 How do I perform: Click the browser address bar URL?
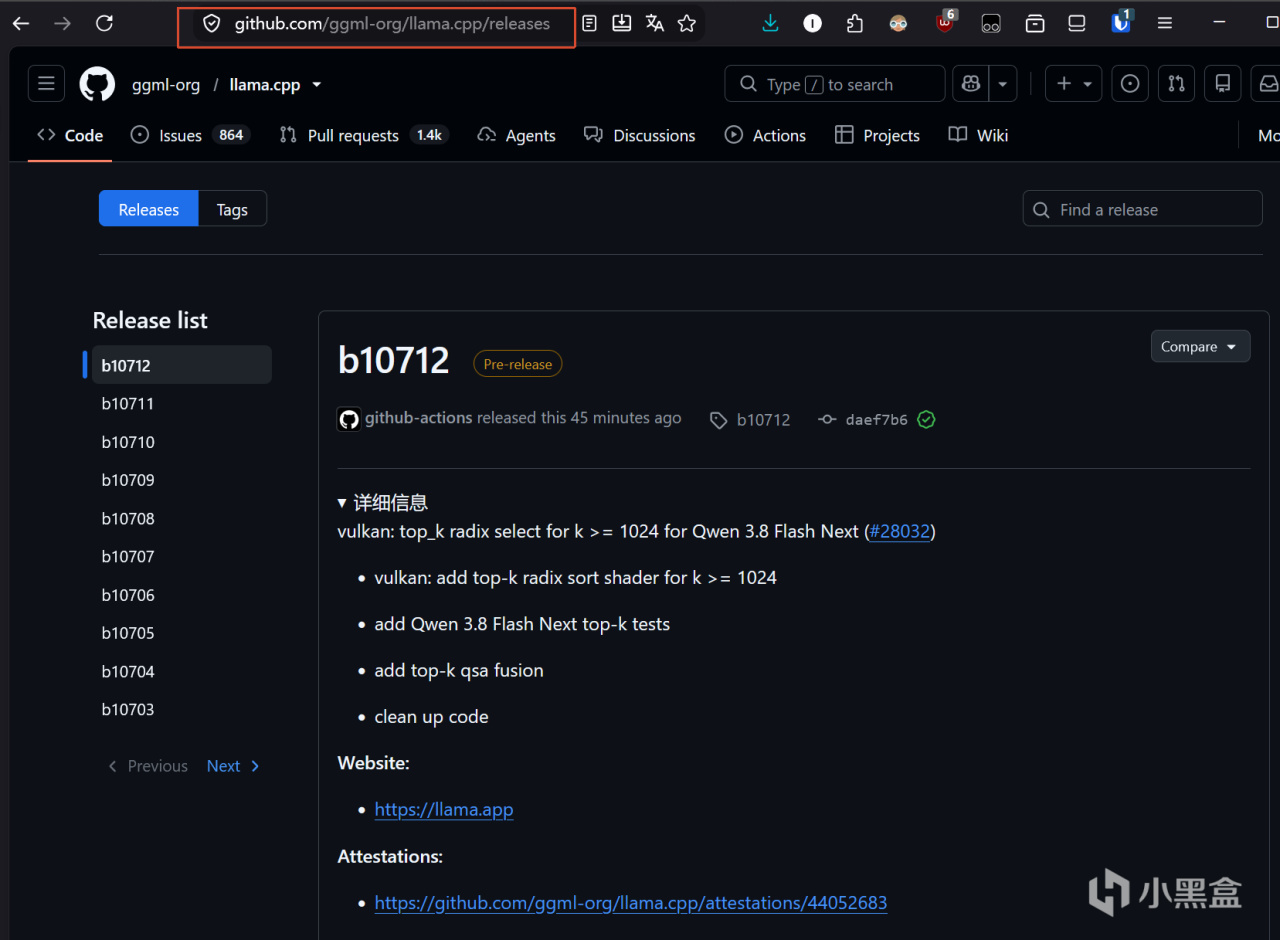pos(392,24)
